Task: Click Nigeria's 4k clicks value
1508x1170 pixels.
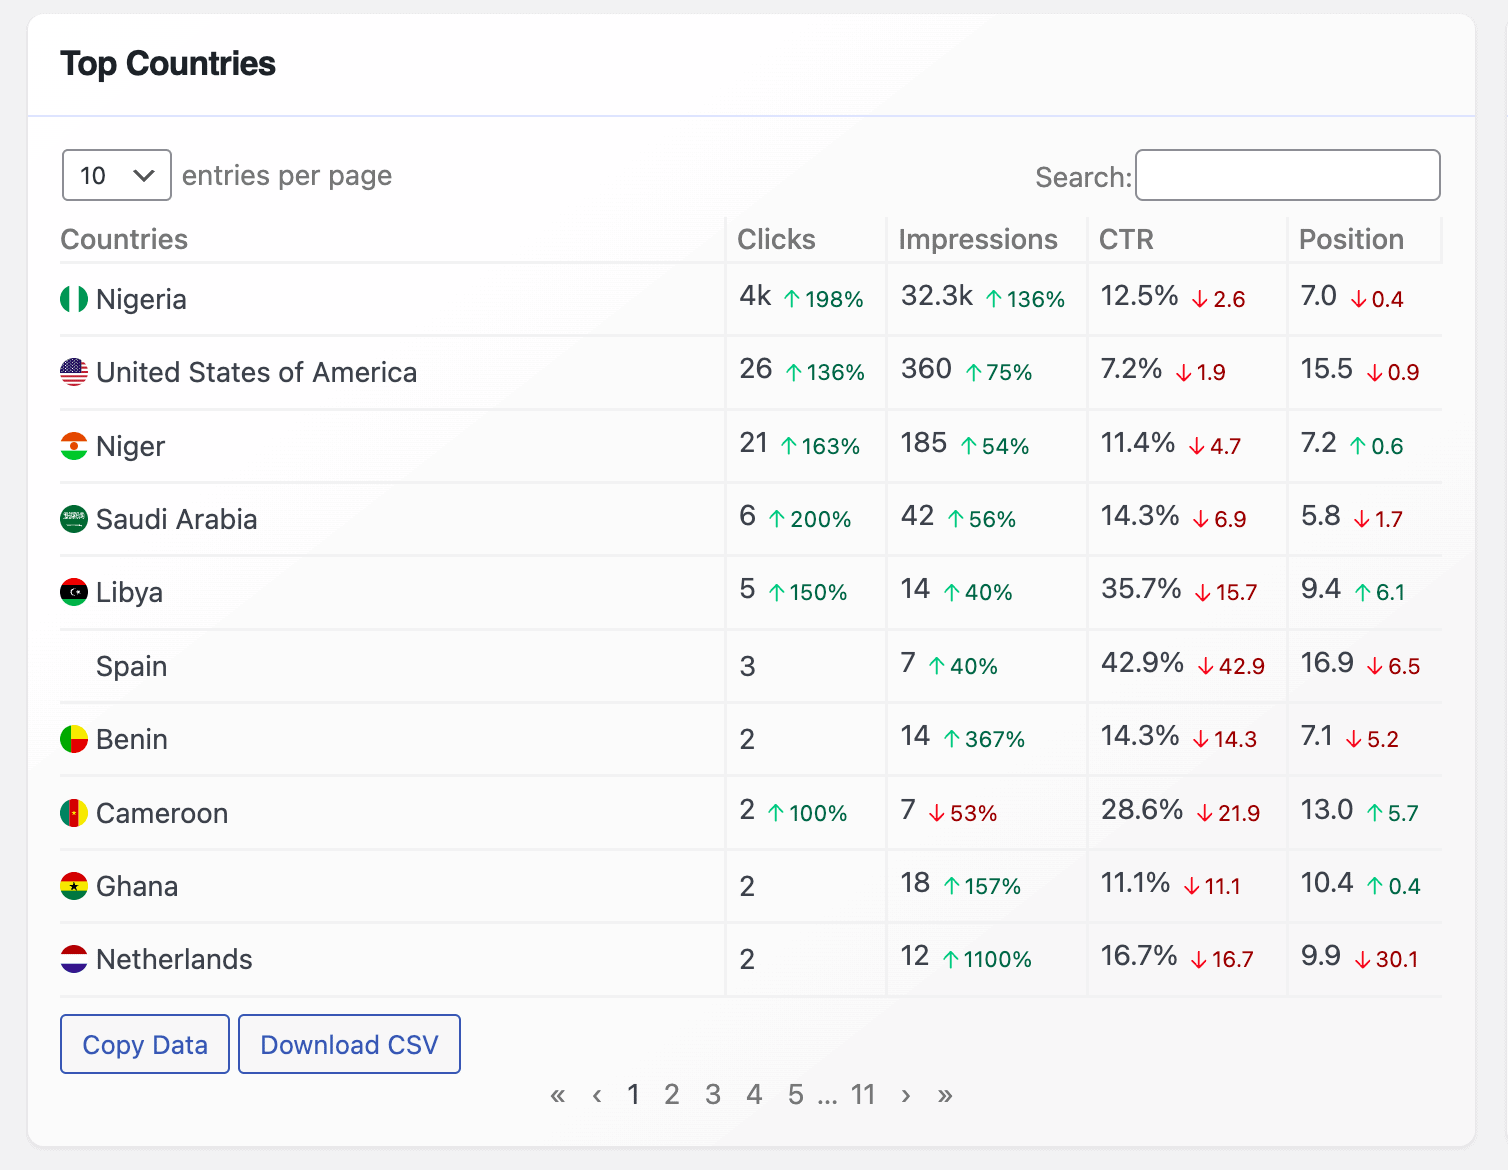Action: [755, 296]
